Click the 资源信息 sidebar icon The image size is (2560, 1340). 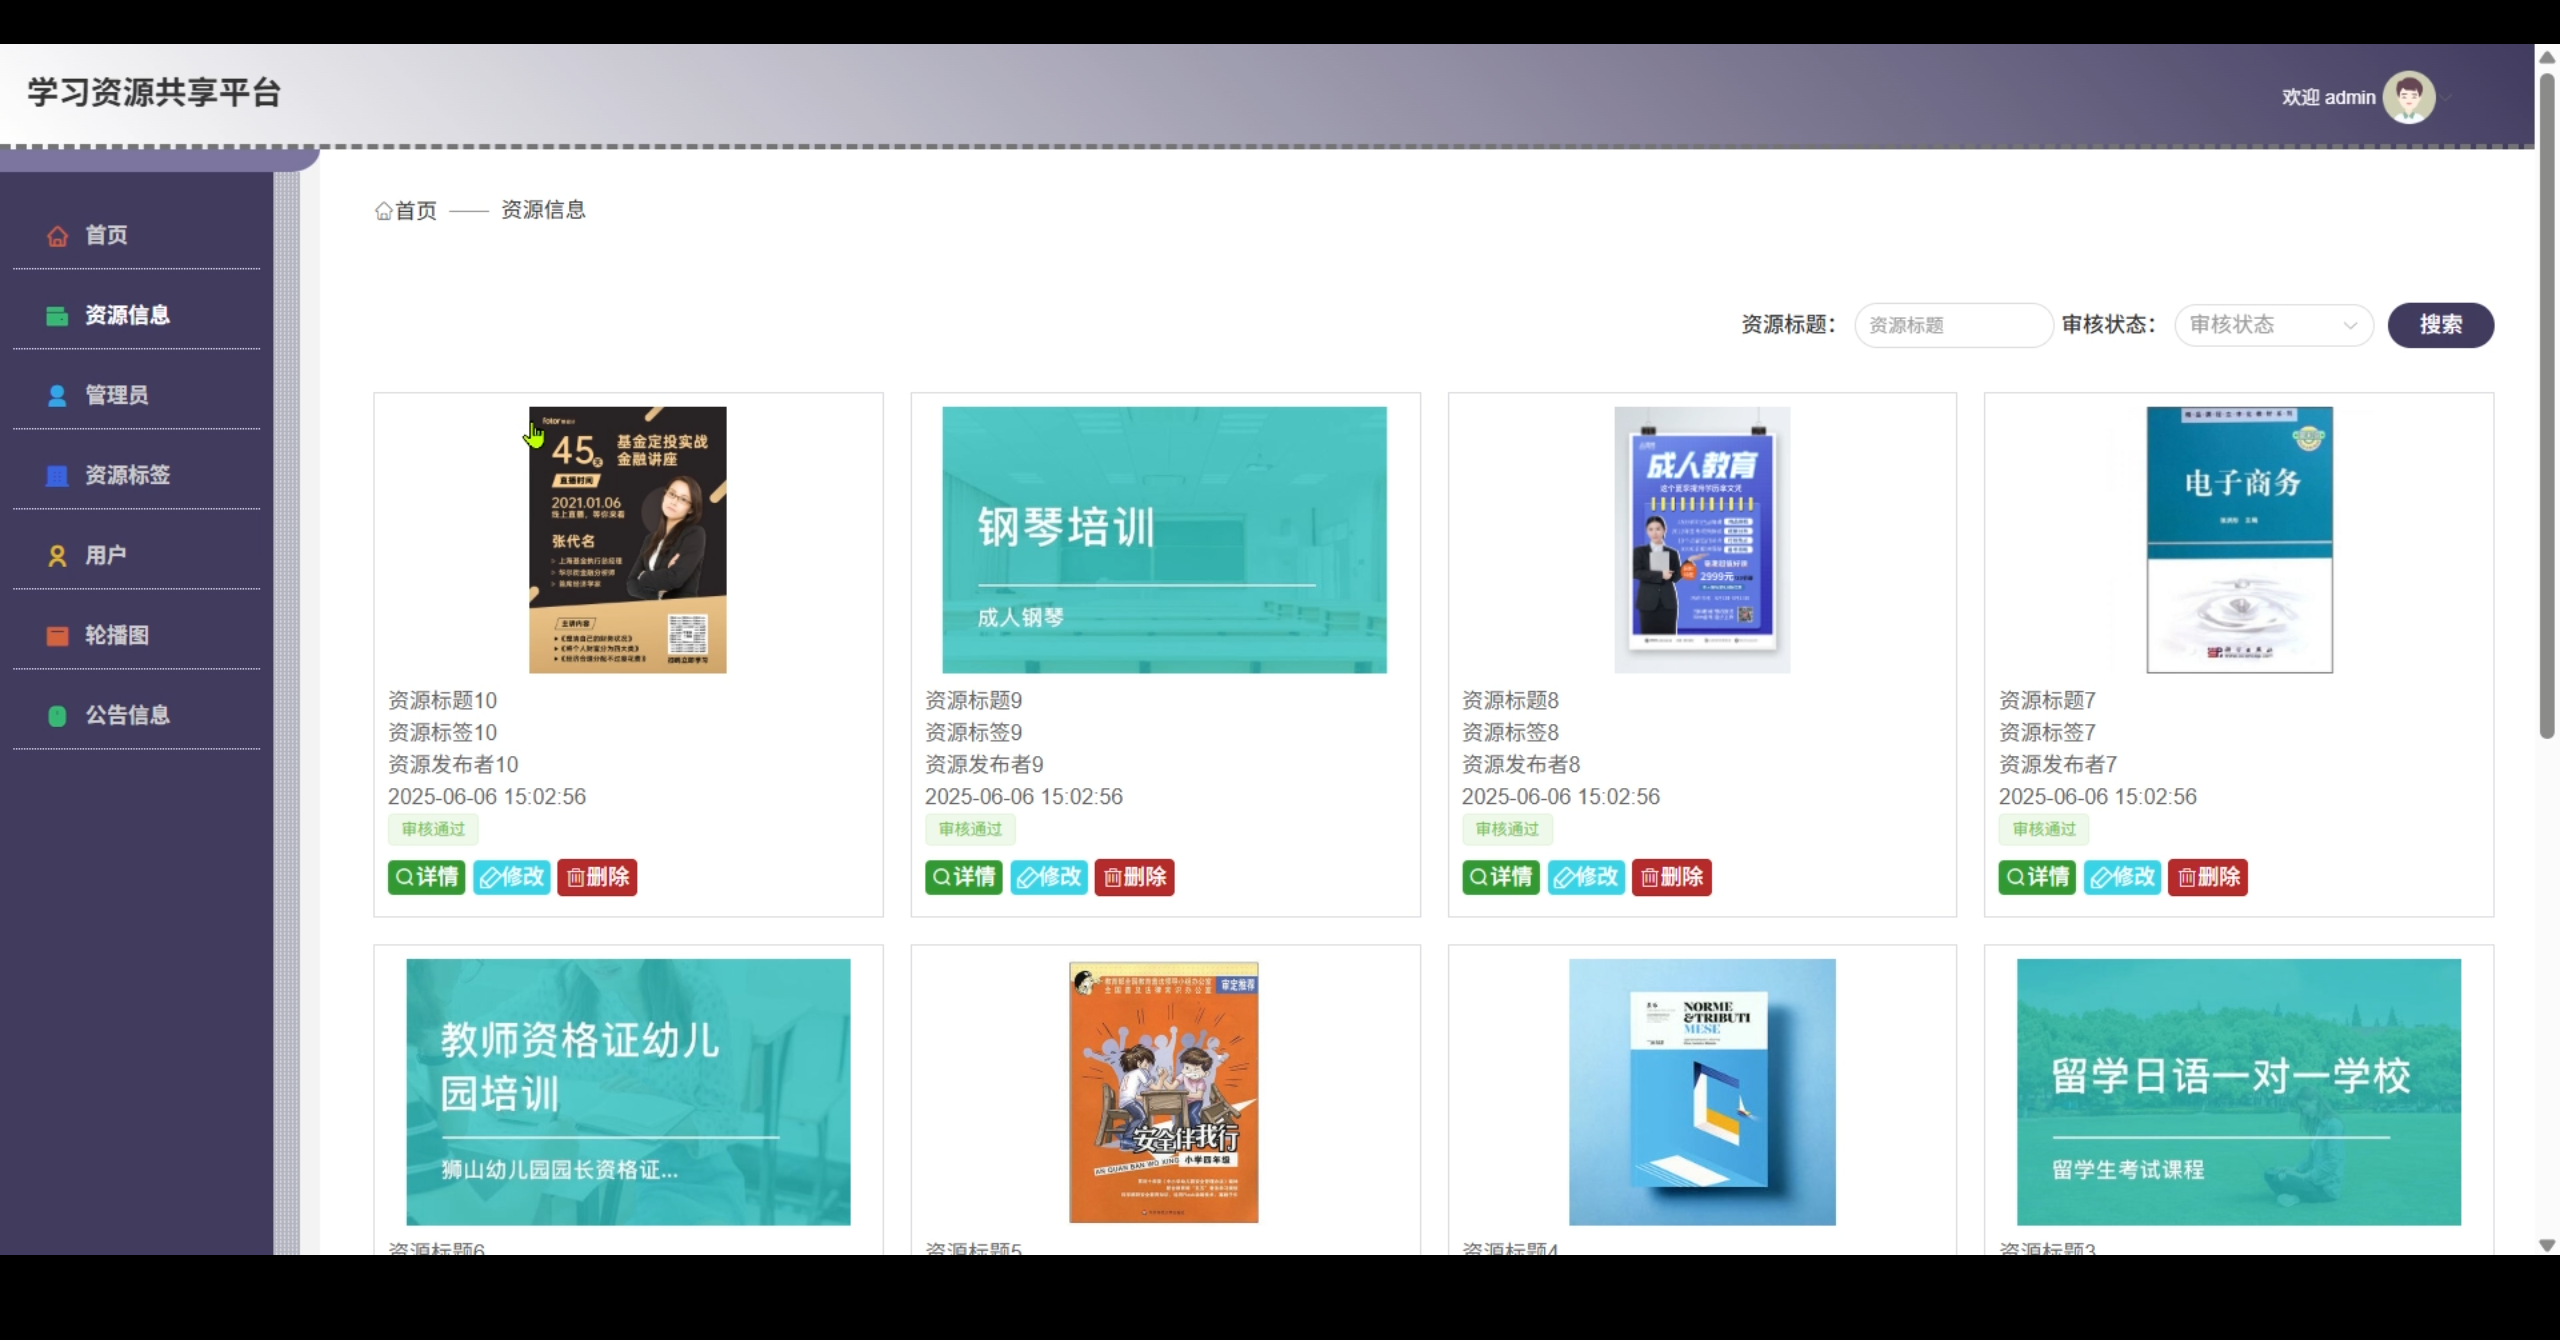[x=57, y=315]
